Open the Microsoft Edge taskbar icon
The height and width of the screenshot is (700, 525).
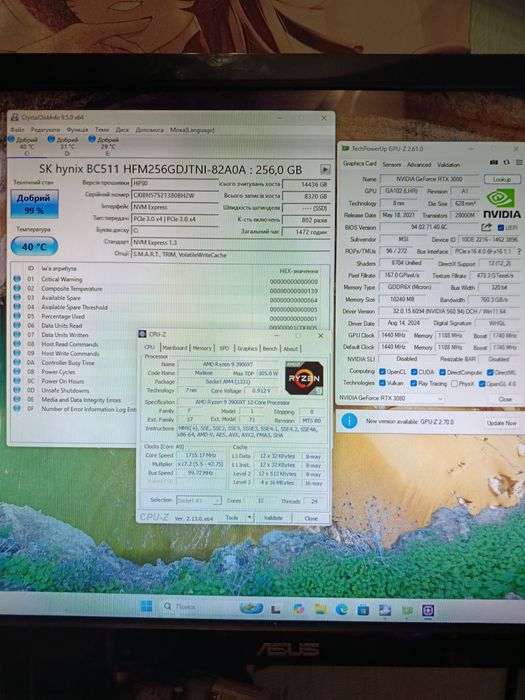342,609
